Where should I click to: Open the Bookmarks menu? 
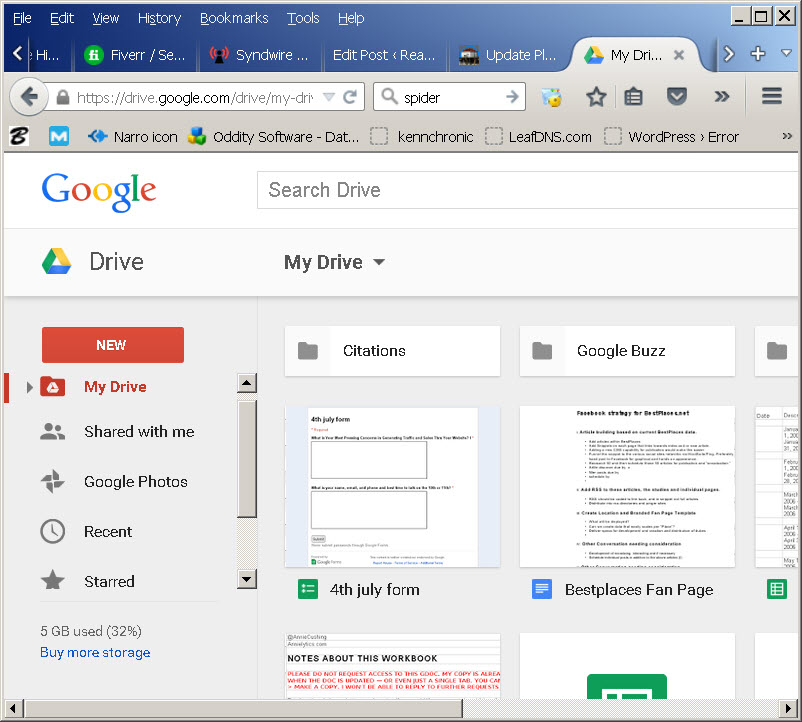[234, 18]
